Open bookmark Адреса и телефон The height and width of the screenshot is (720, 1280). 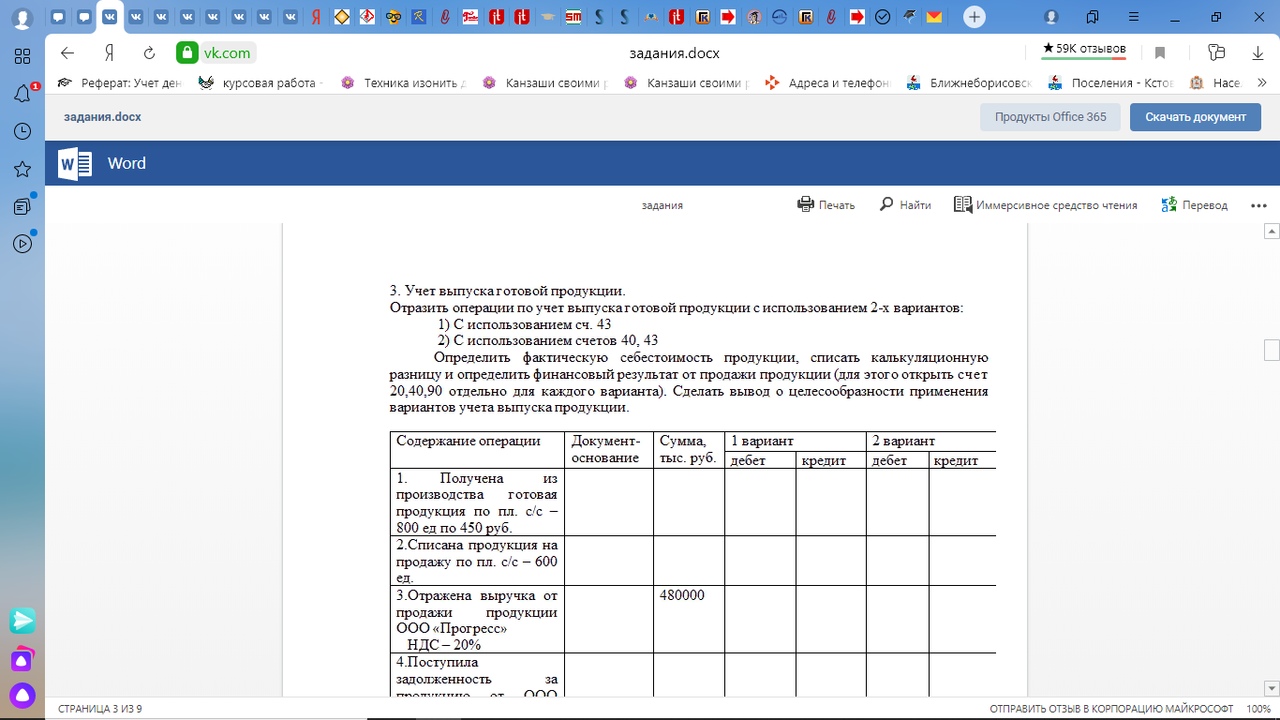coord(827,83)
